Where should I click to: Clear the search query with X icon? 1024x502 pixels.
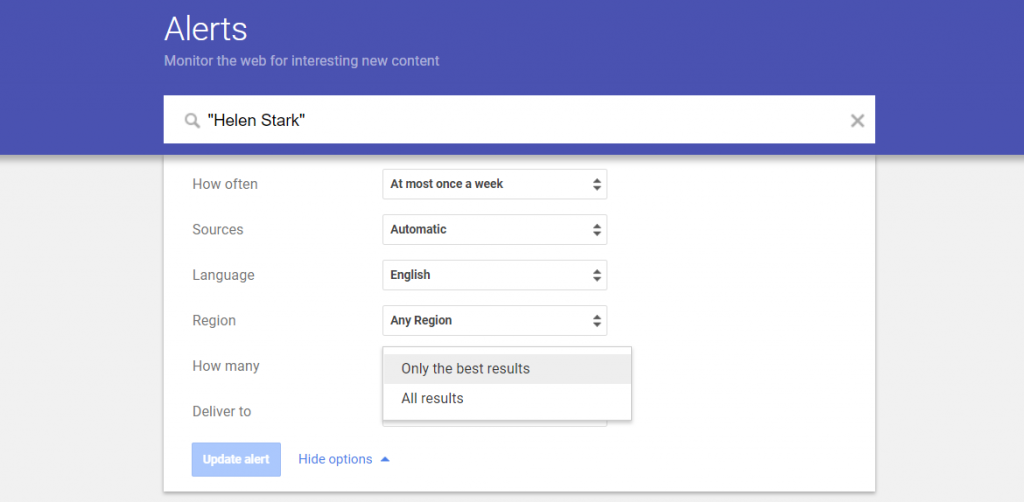coord(857,120)
